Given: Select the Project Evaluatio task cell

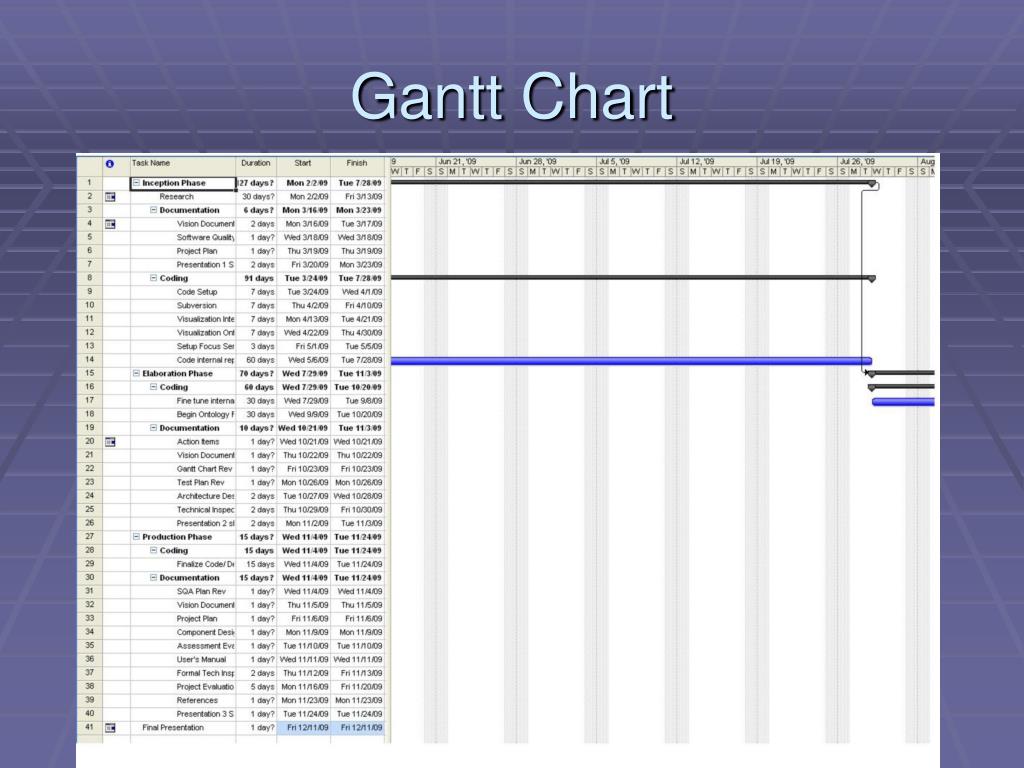Looking at the screenshot, I should pos(183,687).
